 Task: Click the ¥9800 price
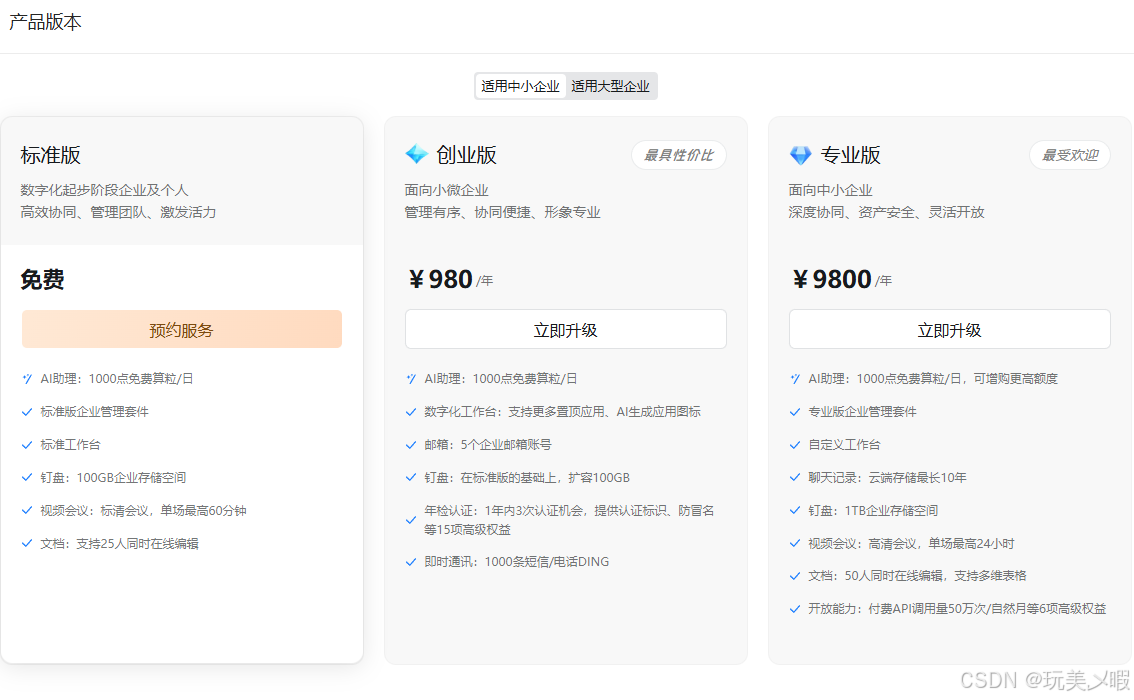[832, 279]
